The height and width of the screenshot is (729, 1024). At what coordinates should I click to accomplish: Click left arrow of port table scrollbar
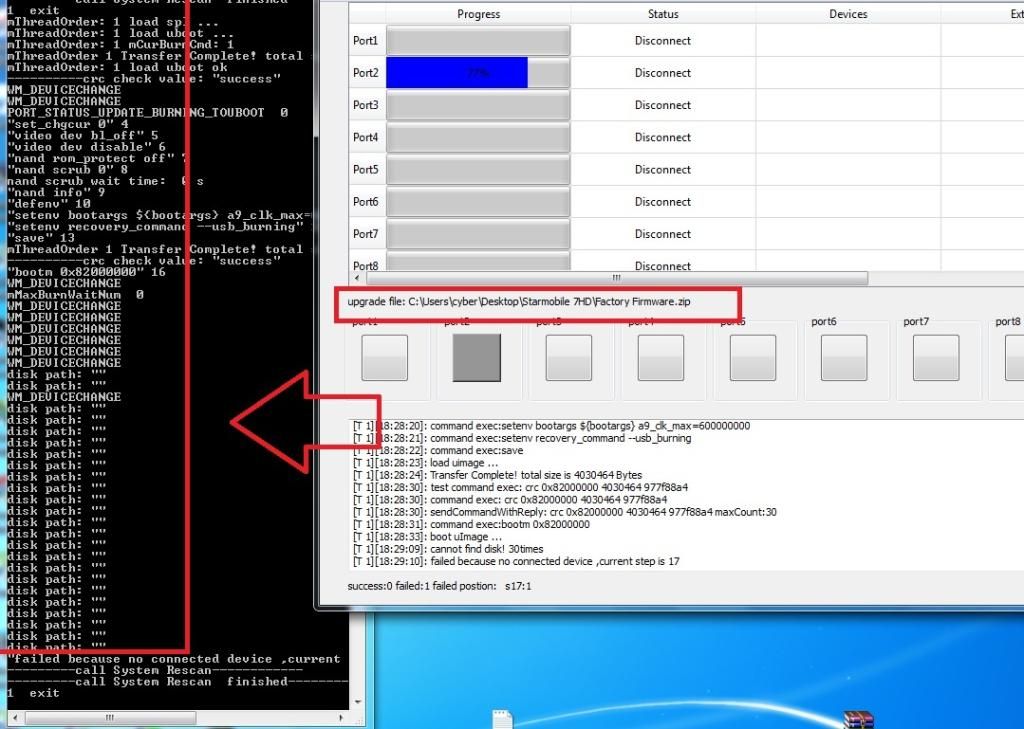(357, 279)
